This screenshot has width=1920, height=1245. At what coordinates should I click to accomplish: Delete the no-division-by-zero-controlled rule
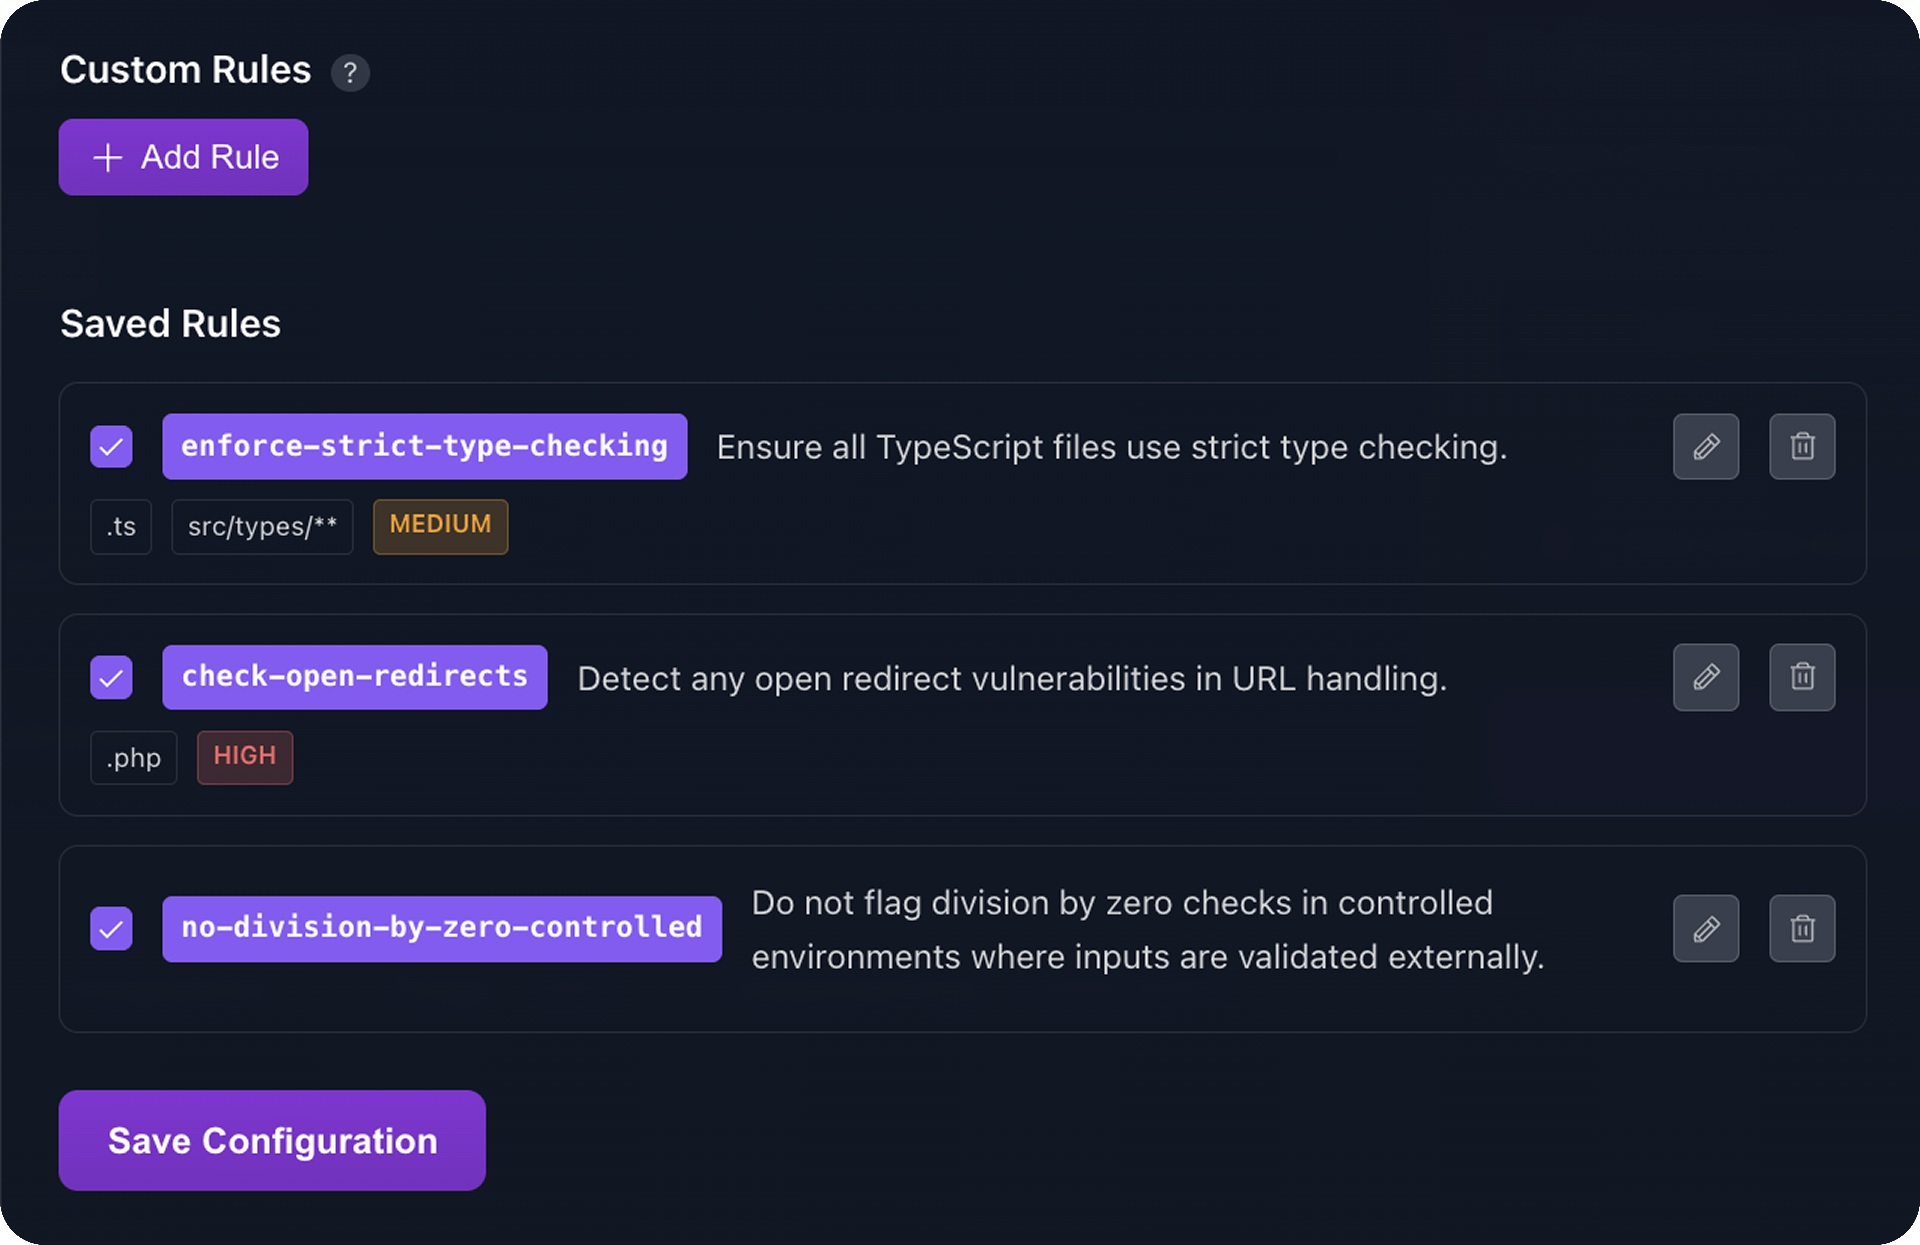pyautogui.click(x=1802, y=929)
